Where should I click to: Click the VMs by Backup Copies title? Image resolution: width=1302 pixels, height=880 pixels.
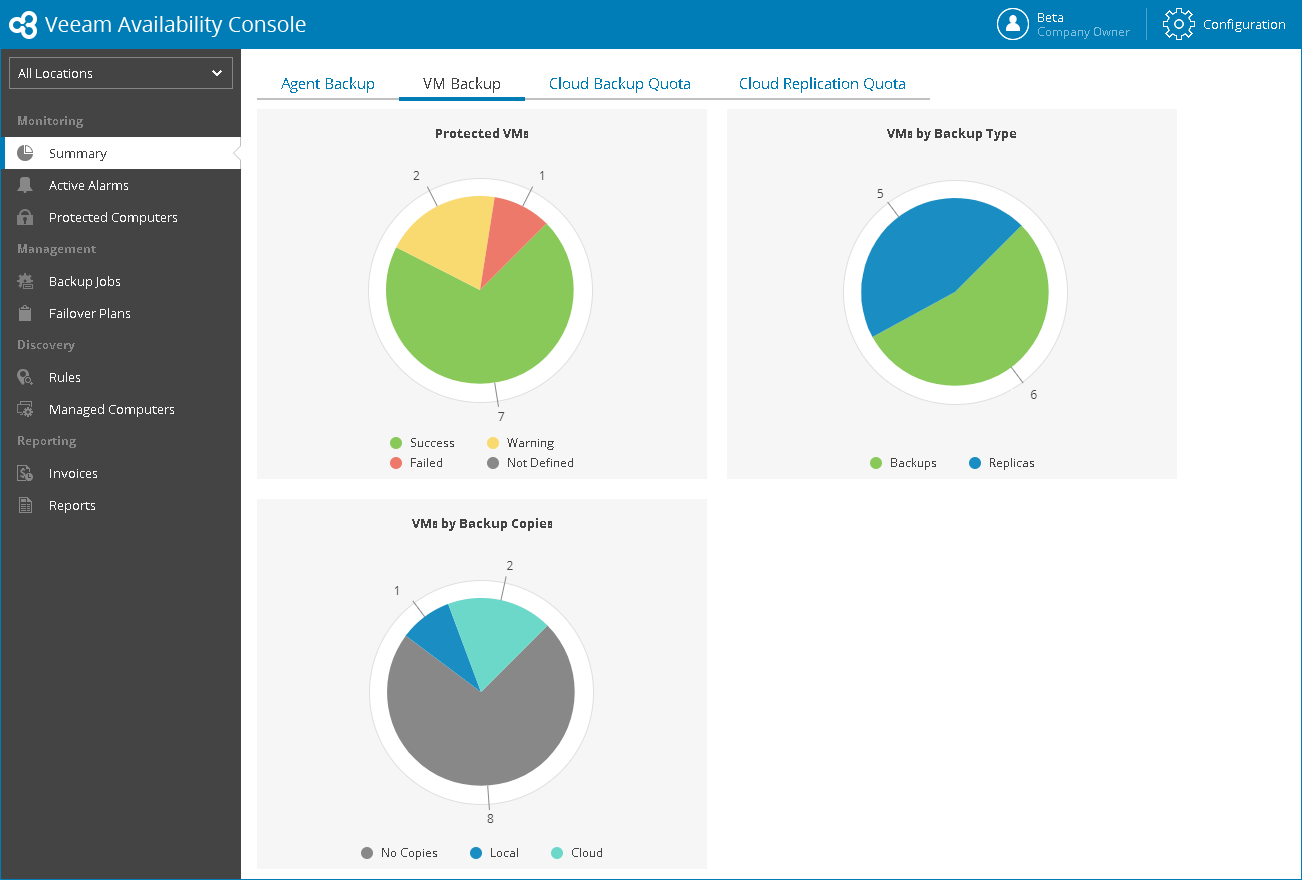point(482,523)
